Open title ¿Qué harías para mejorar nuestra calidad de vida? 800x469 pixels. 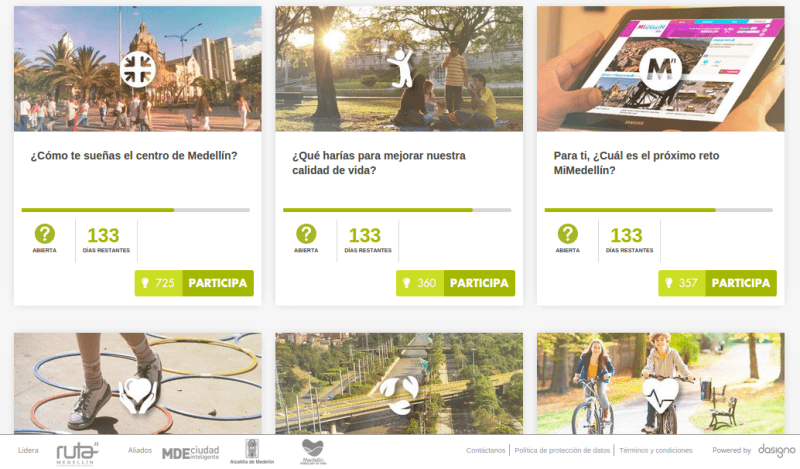(x=379, y=163)
